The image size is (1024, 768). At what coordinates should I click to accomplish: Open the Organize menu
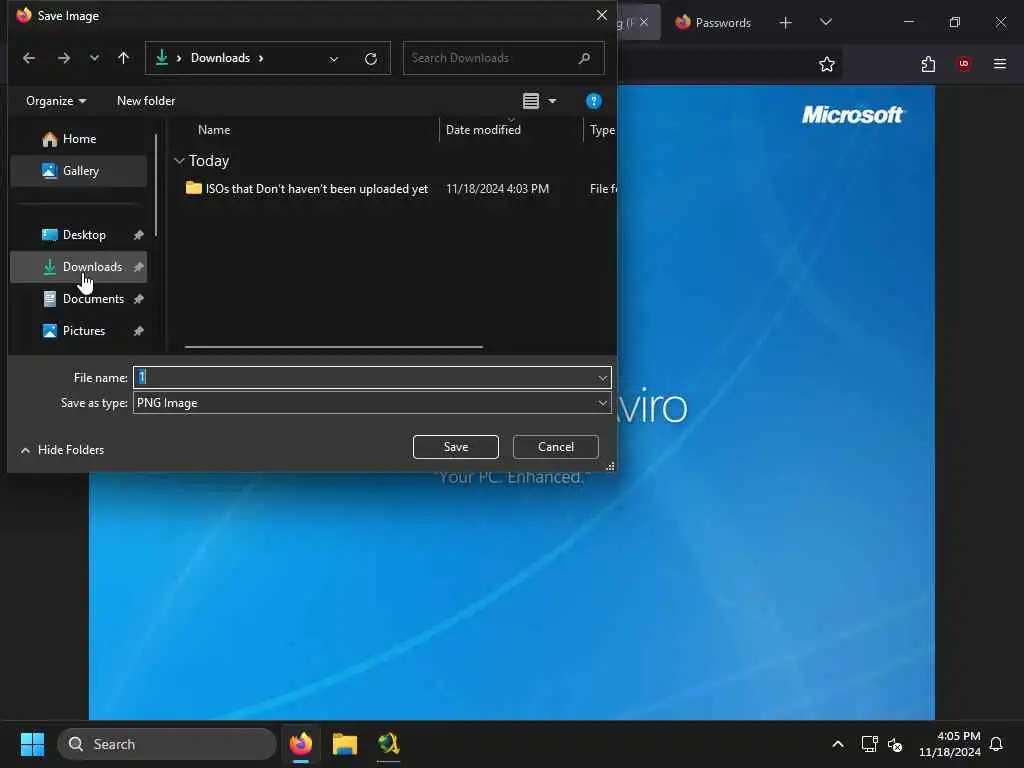tap(56, 101)
